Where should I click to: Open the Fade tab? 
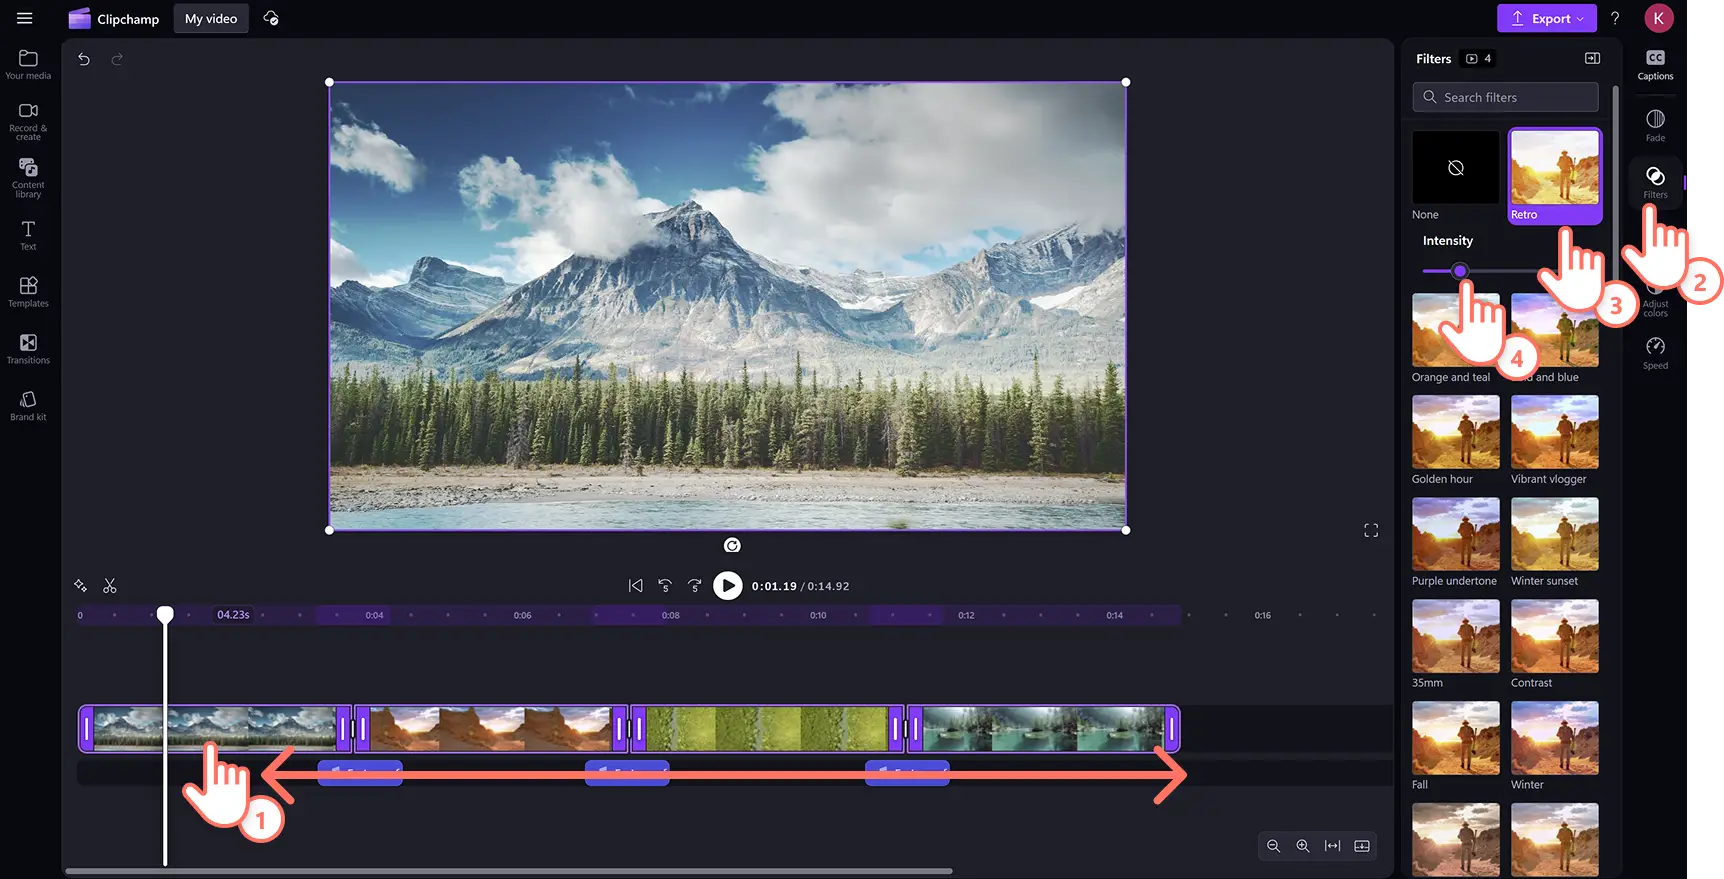(x=1655, y=126)
